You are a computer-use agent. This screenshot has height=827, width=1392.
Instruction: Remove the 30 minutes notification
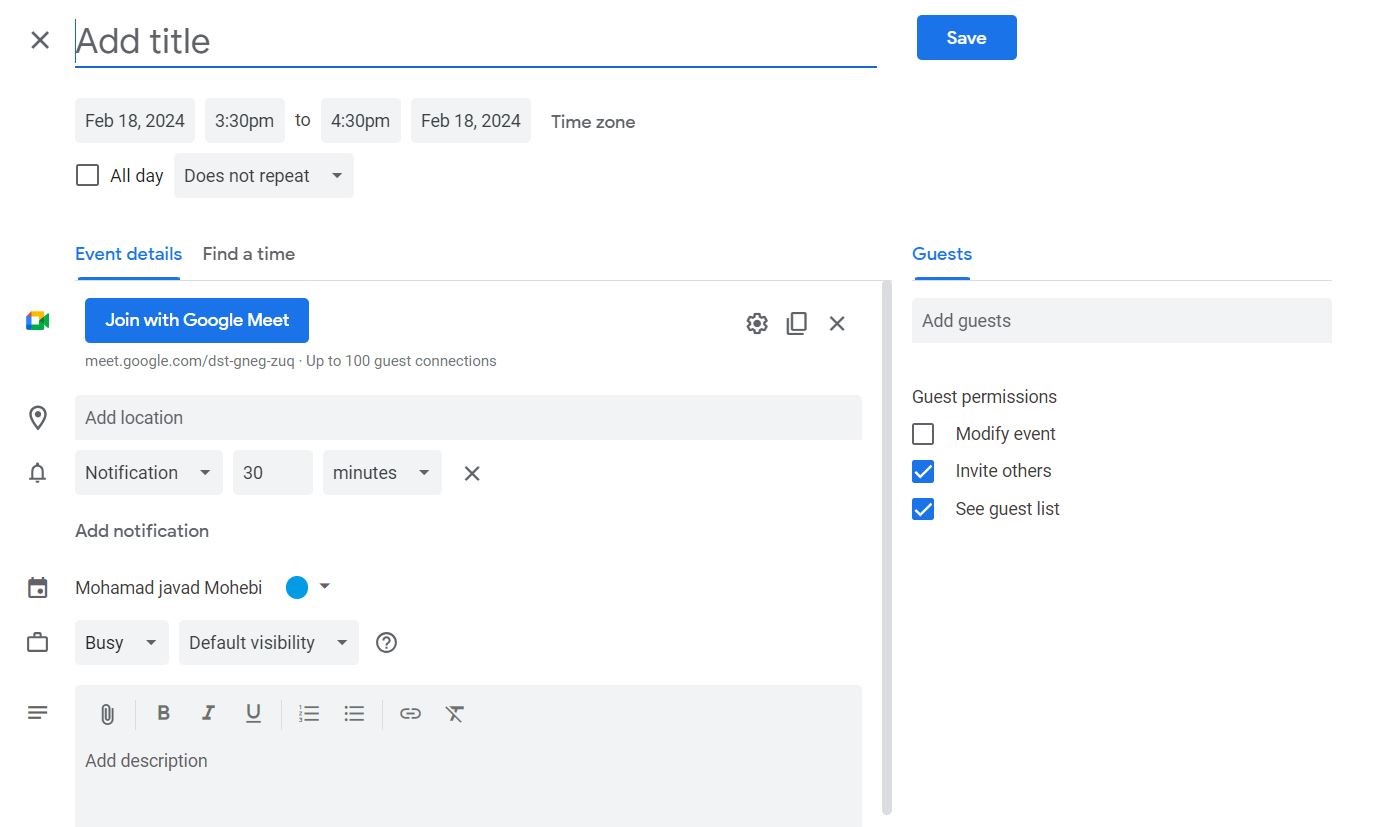[x=472, y=473]
